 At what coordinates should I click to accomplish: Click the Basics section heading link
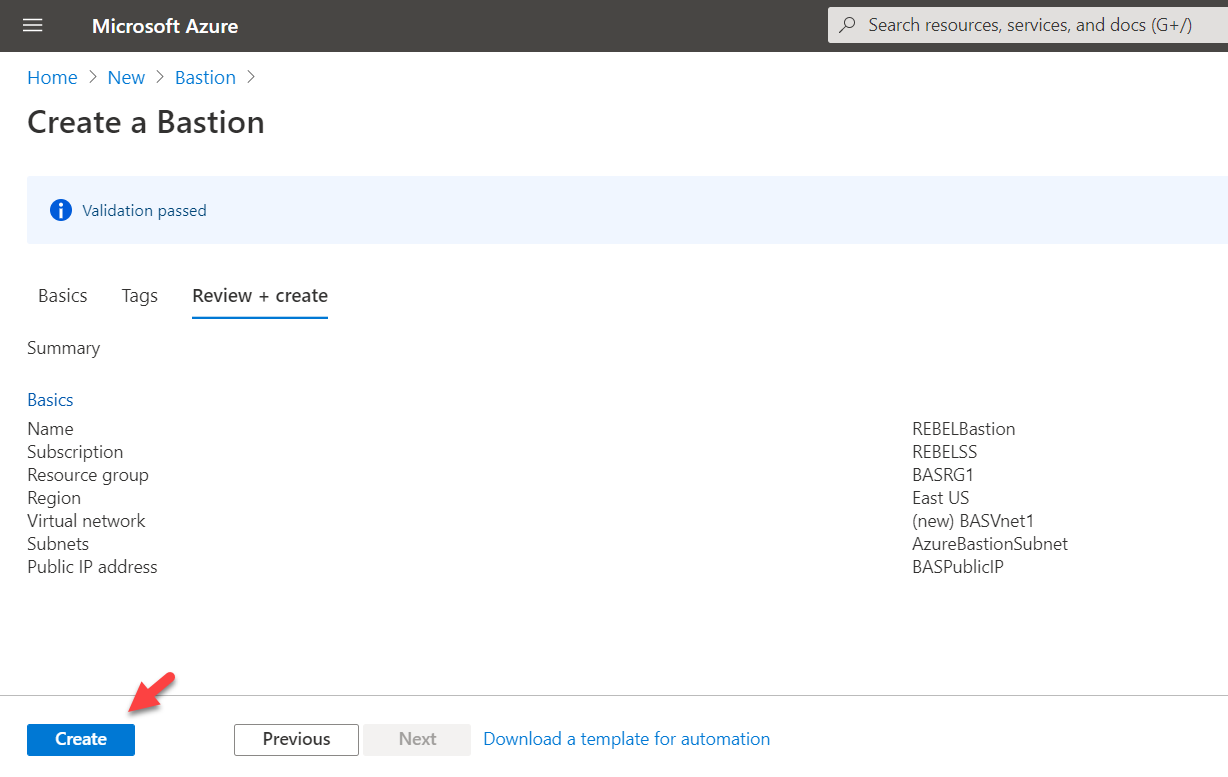pos(50,400)
